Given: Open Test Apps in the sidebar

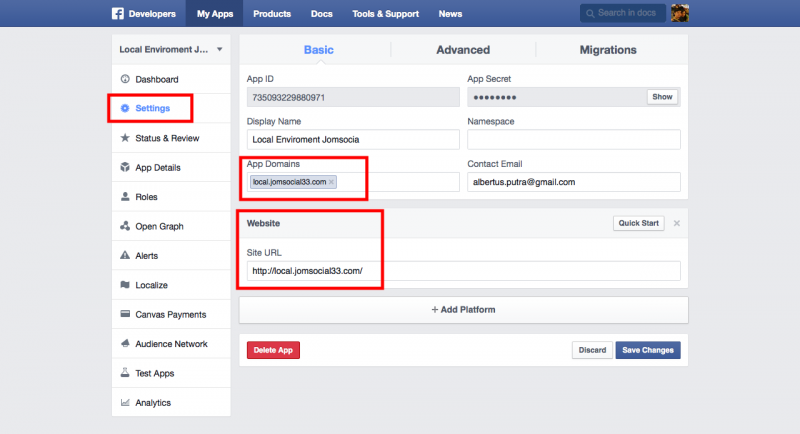Looking at the screenshot, I should (x=171, y=373).
